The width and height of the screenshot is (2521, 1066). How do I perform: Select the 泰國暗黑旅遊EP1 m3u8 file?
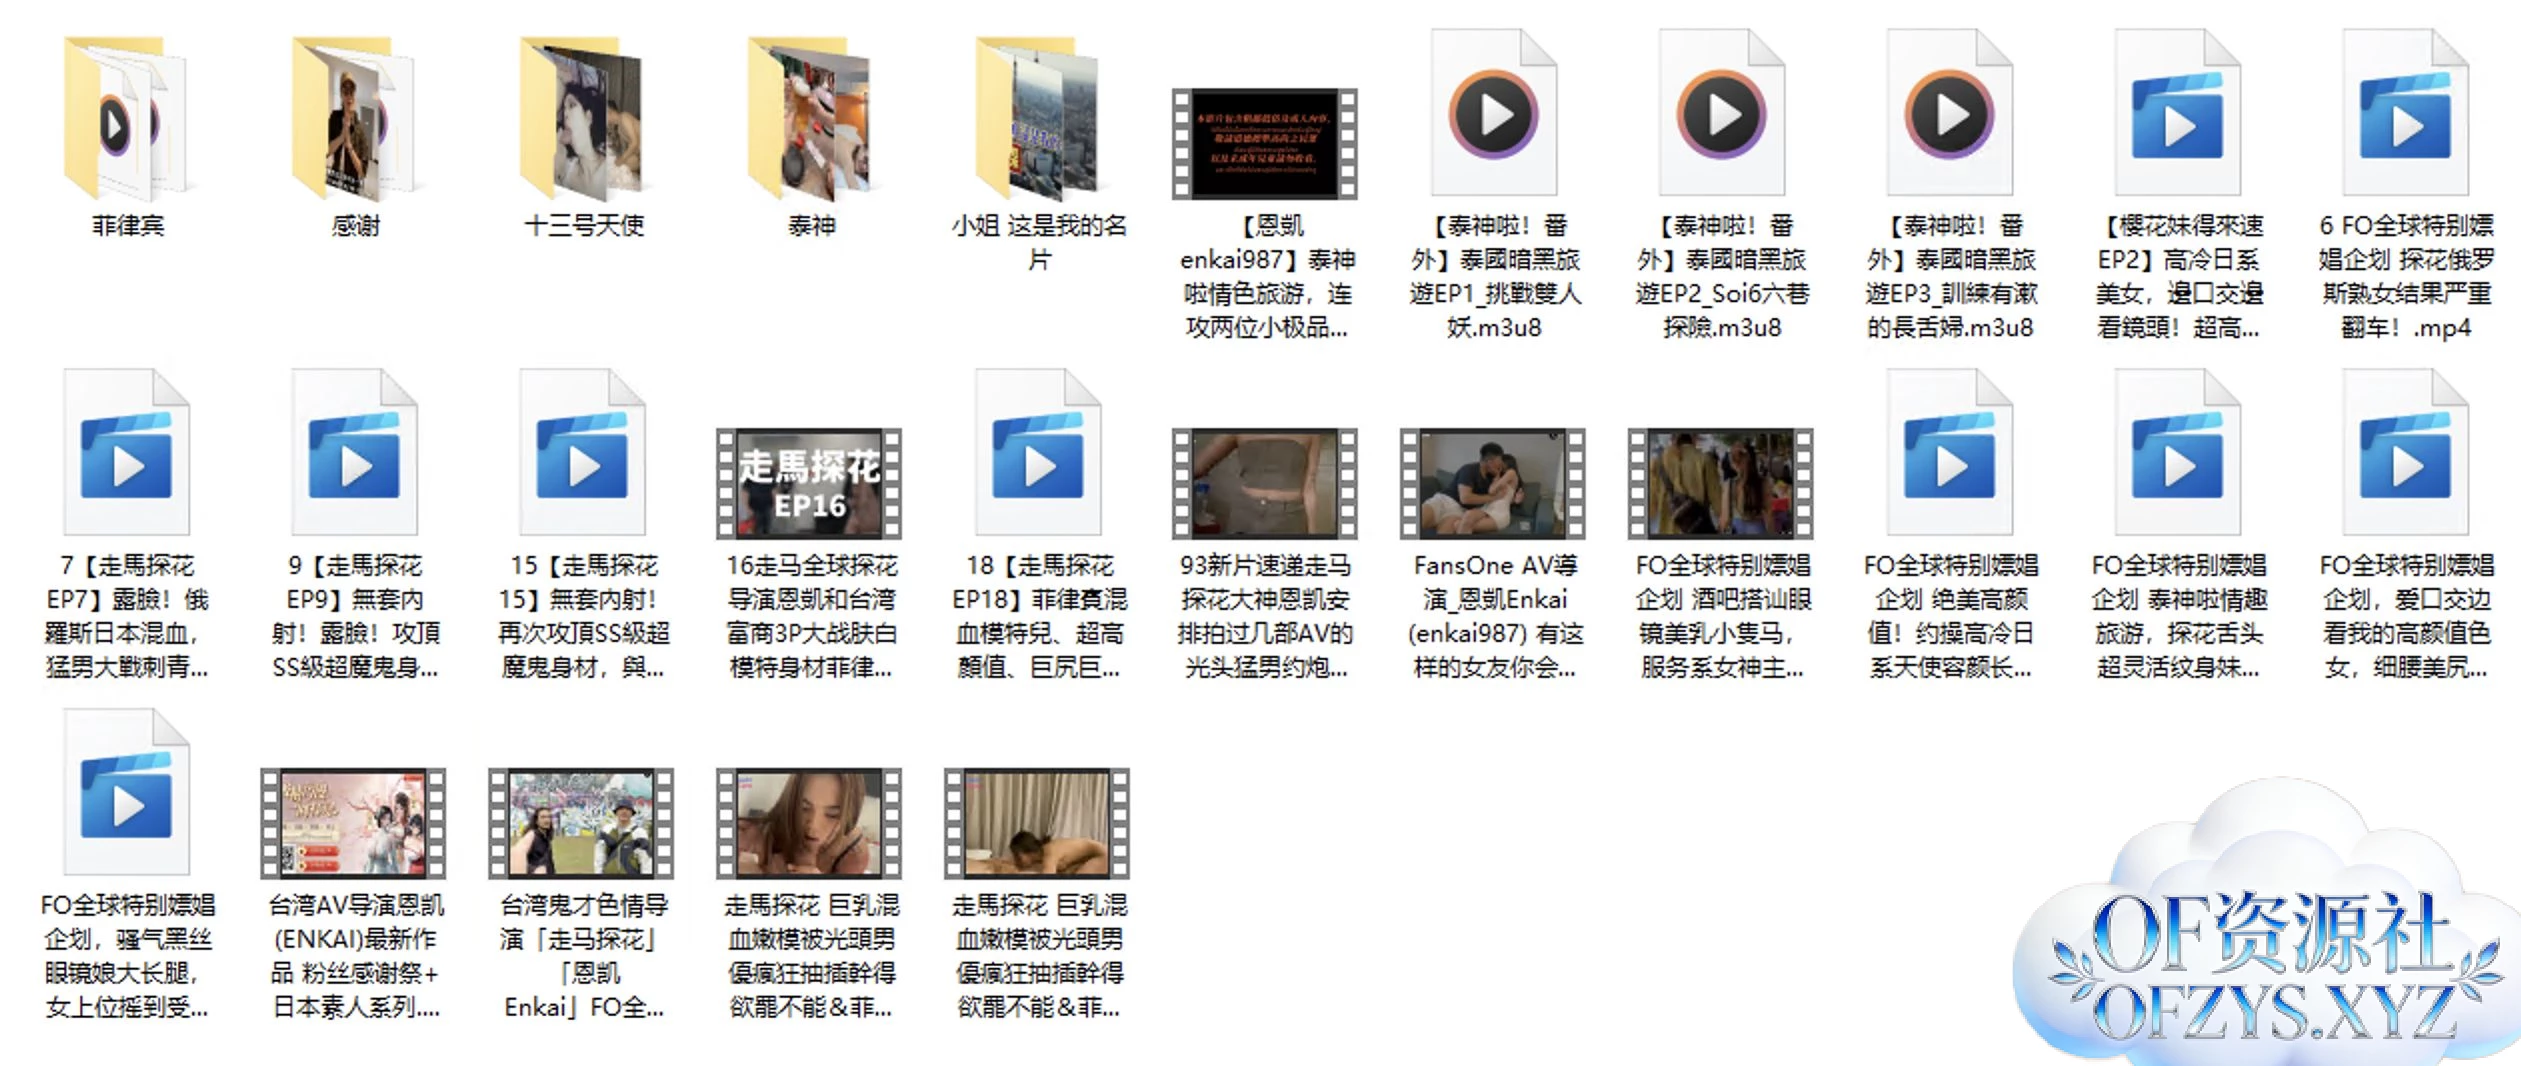[1494, 115]
